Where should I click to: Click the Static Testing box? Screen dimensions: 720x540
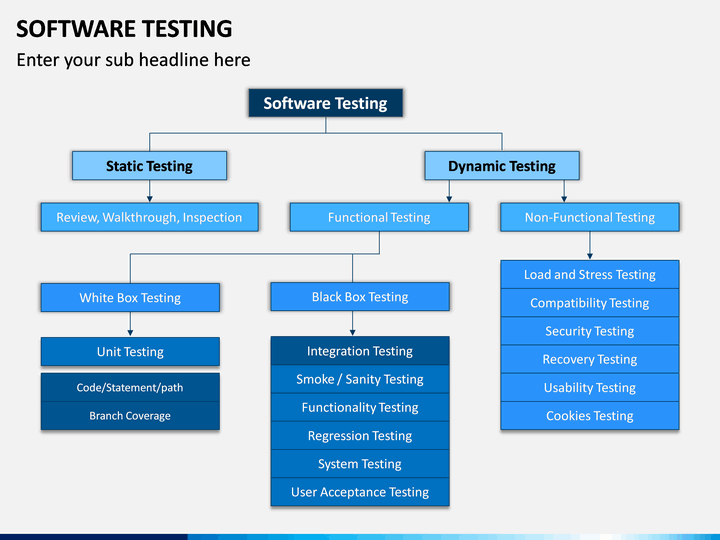149,165
